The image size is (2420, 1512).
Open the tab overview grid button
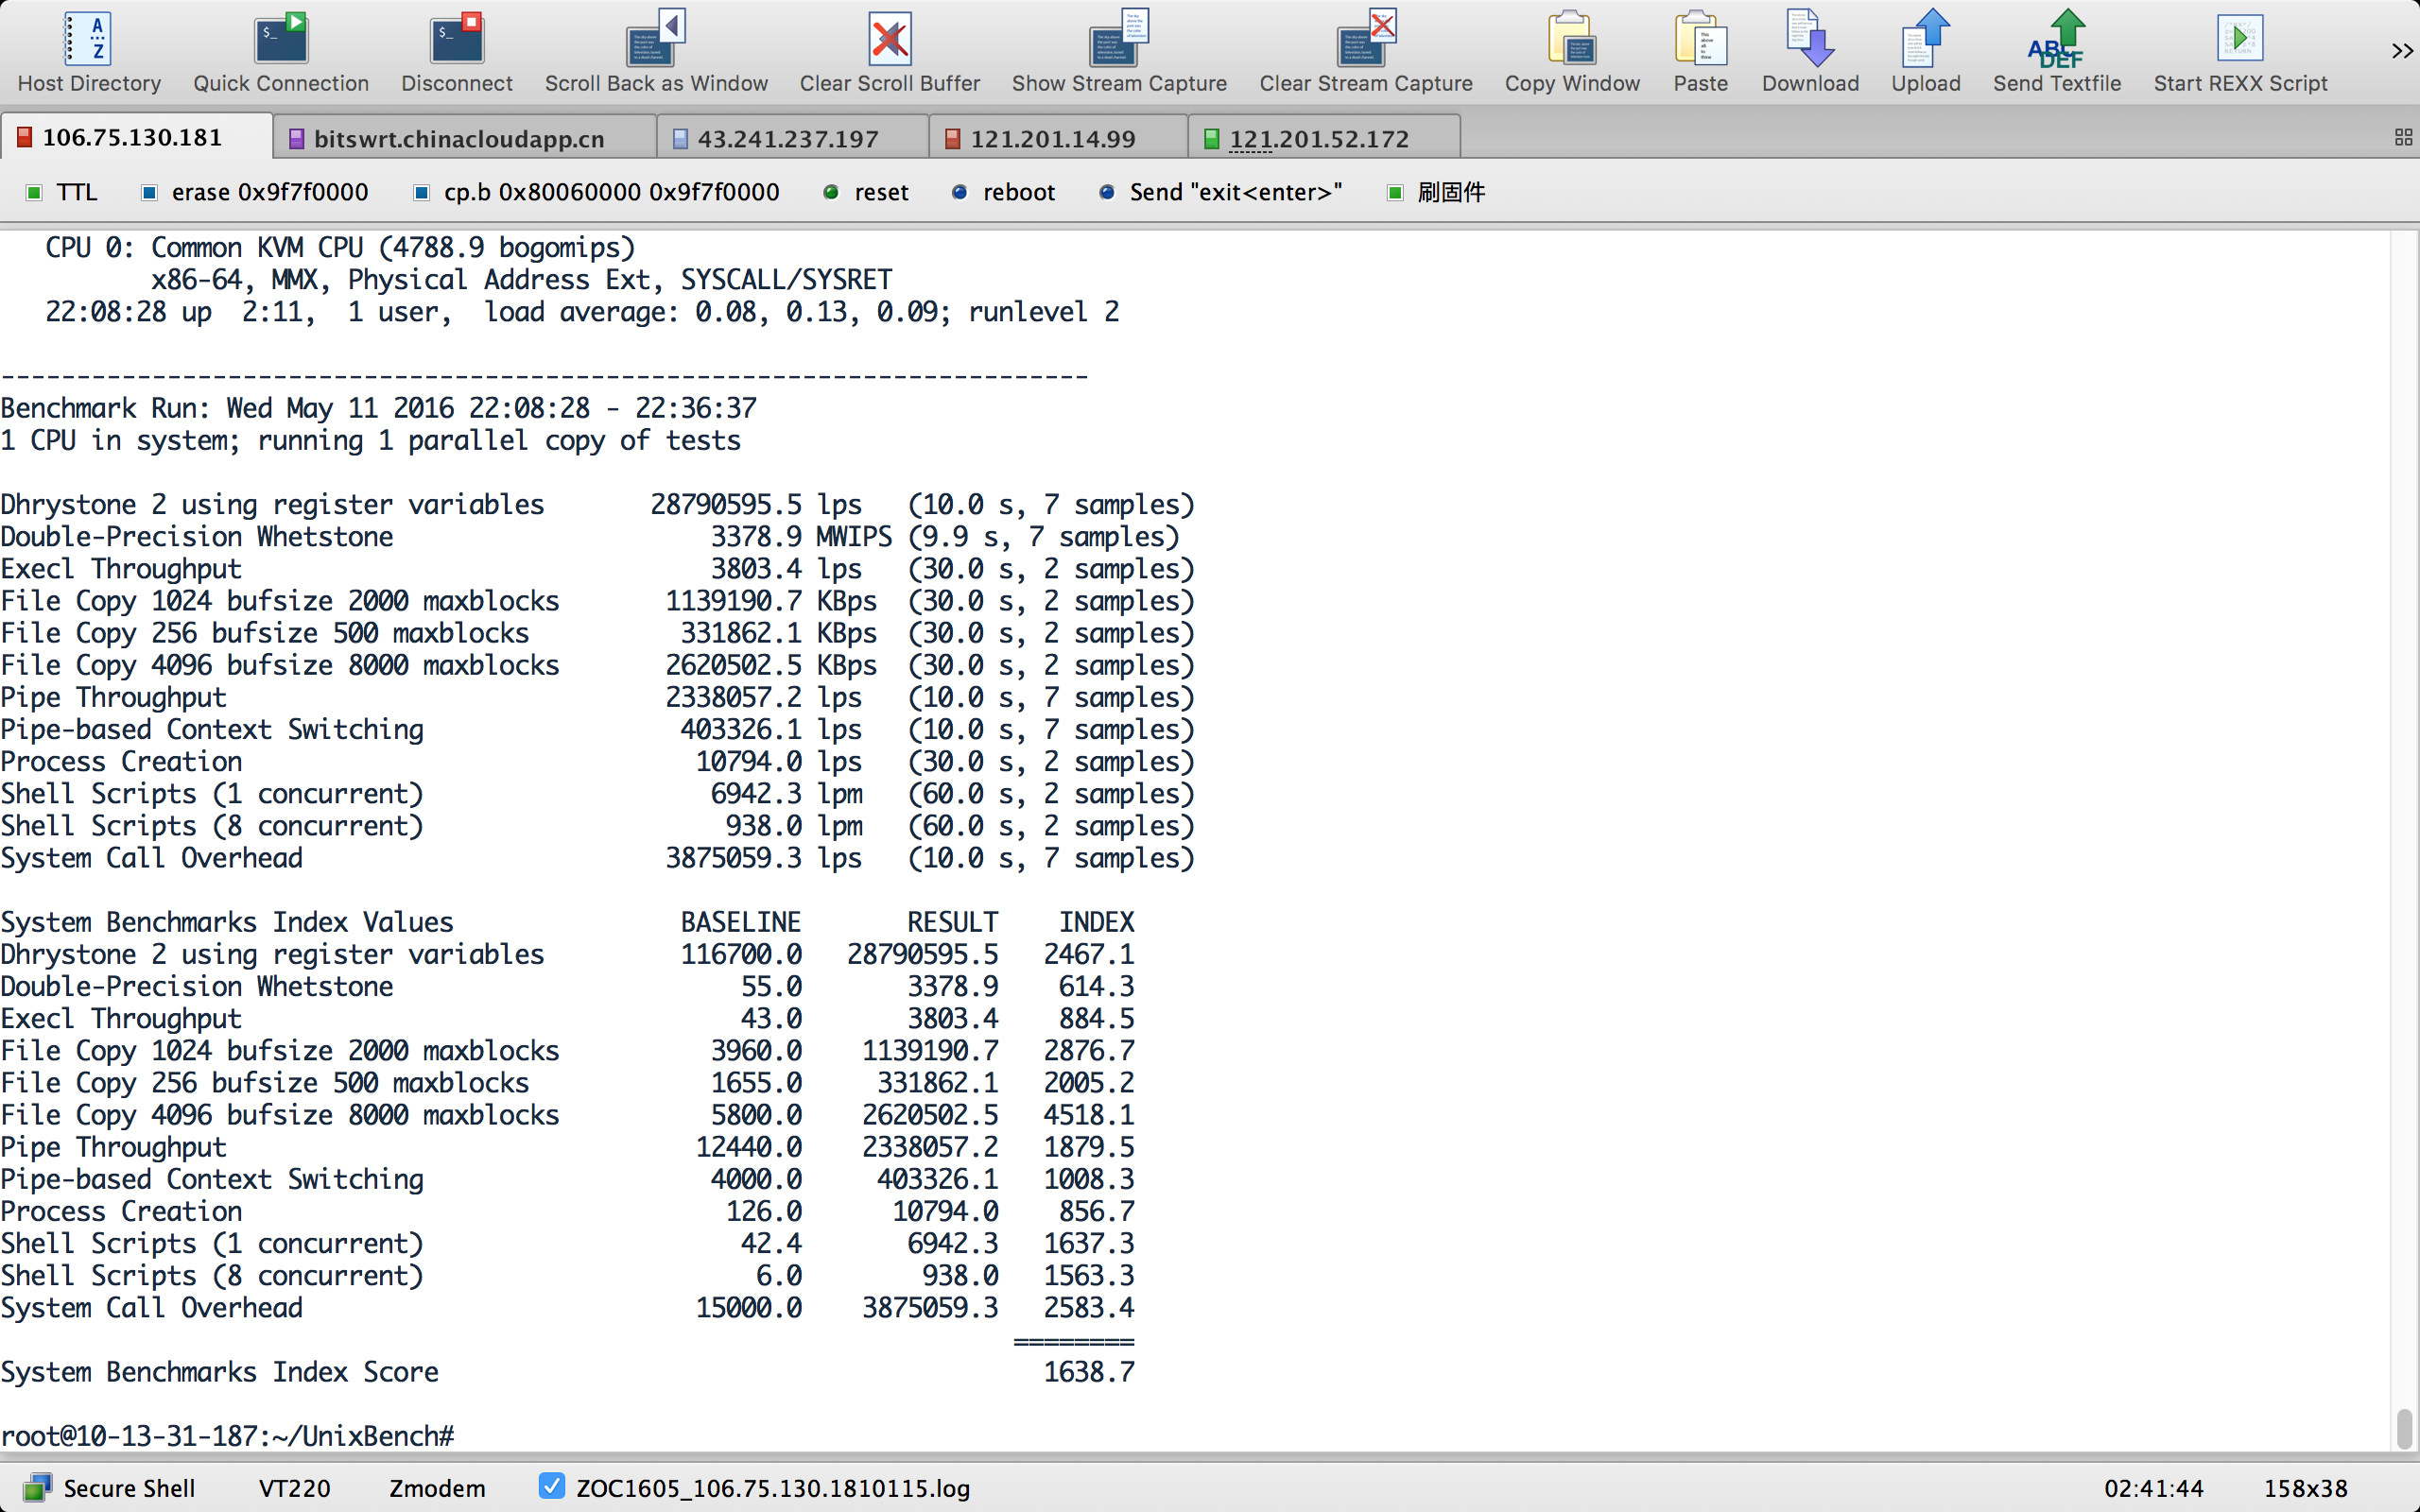coord(2403,138)
